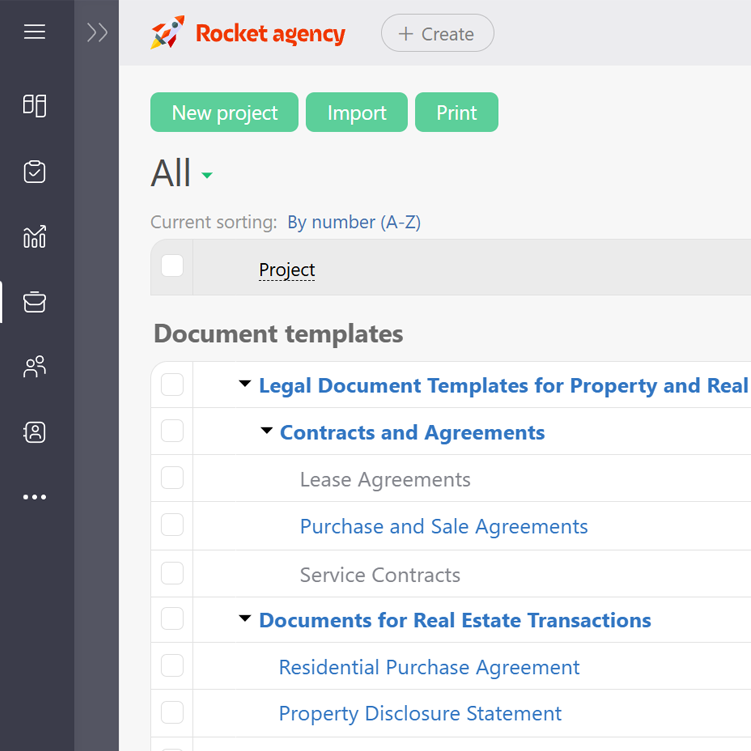Open Documents for Real Estate Transactions
Viewport: 751px width, 751px height.
click(x=455, y=620)
